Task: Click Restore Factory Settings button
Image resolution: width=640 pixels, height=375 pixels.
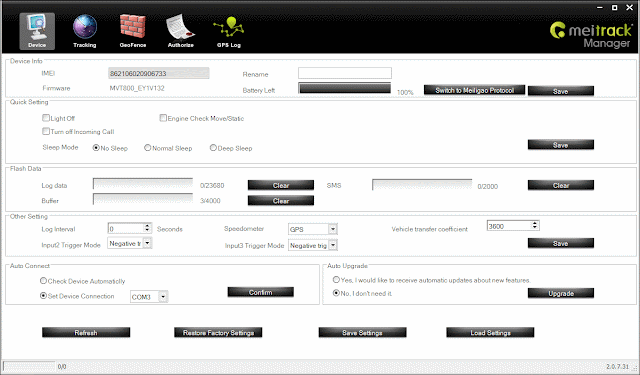Action: [x=218, y=333]
